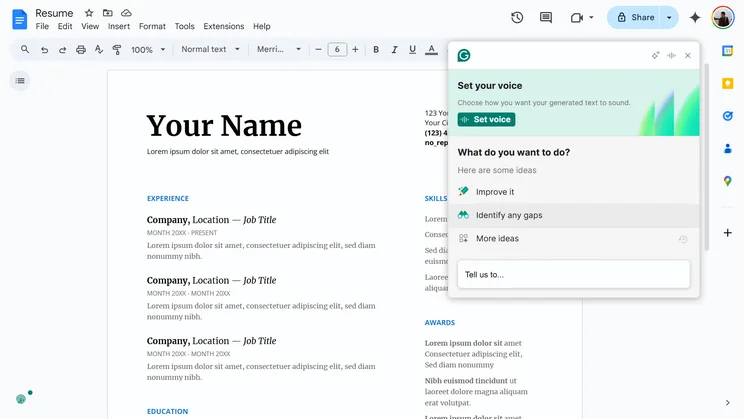The width and height of the screenshot is (744, 419).
Task: Click the Grammarly logo in panel
Action: point(464,56)
